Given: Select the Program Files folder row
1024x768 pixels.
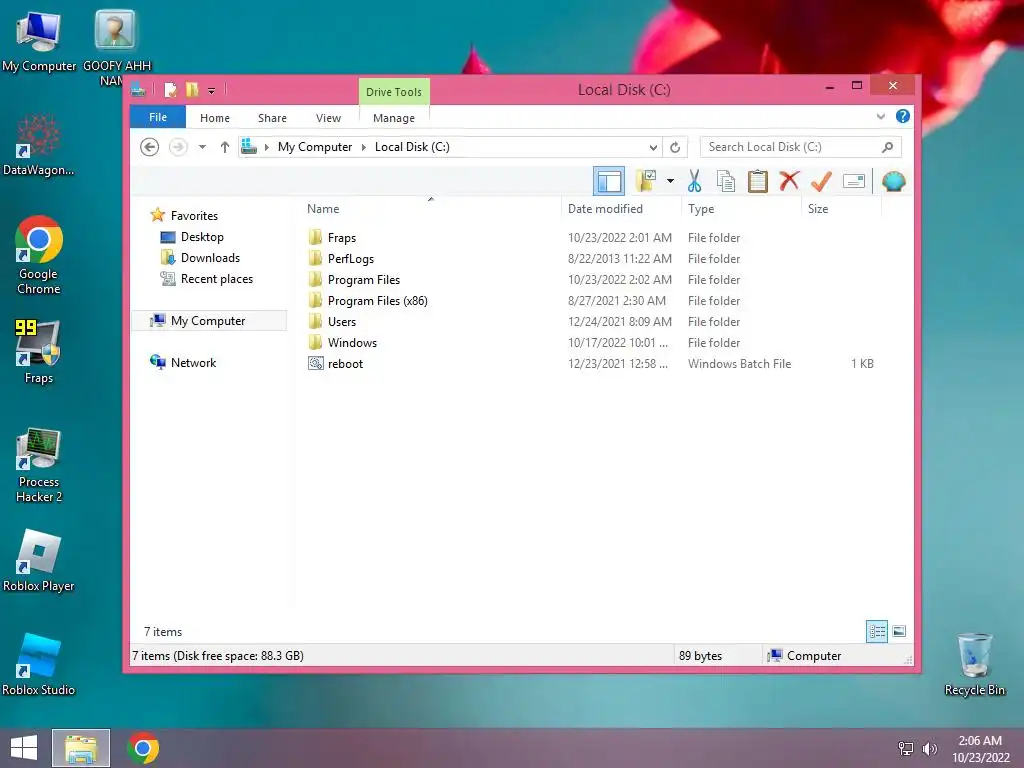Looking at the screenshot, I should click(591, 280).
